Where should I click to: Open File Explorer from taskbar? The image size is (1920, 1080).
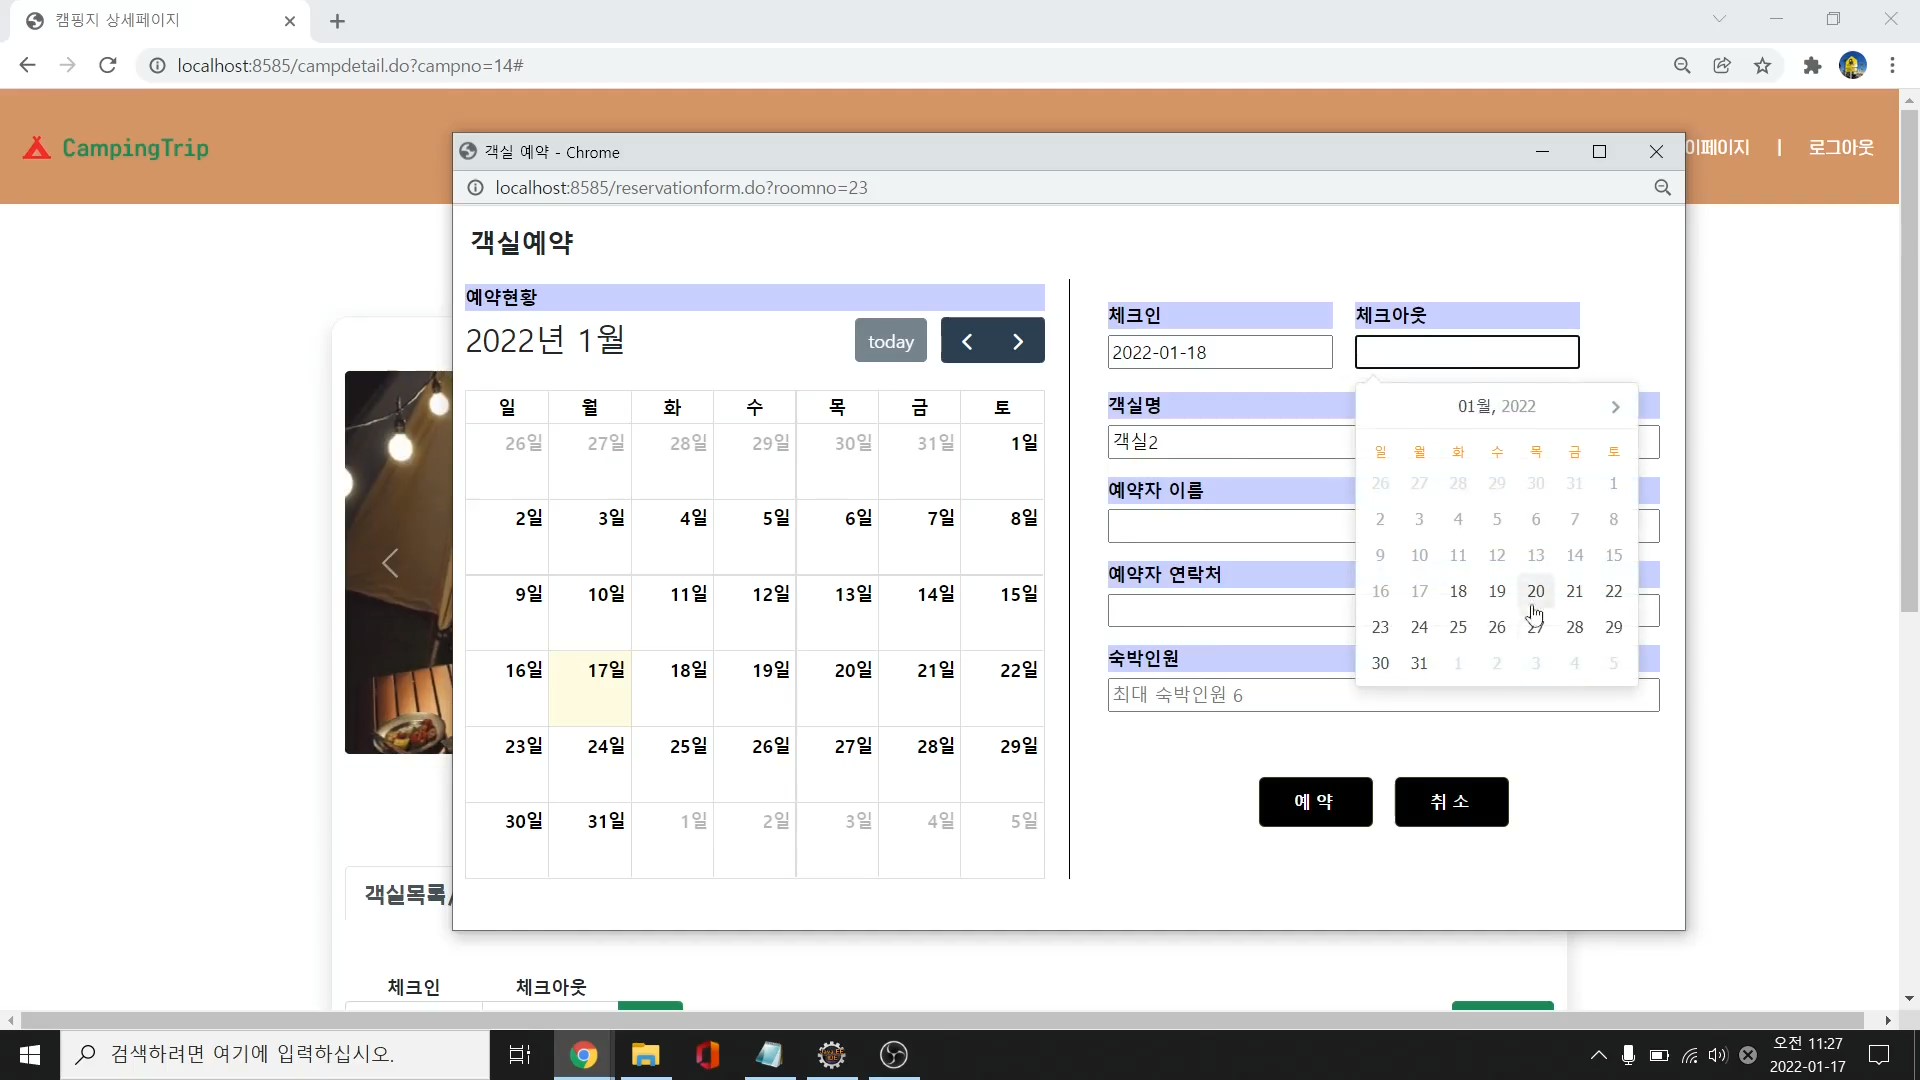[x=646, y=1055]
